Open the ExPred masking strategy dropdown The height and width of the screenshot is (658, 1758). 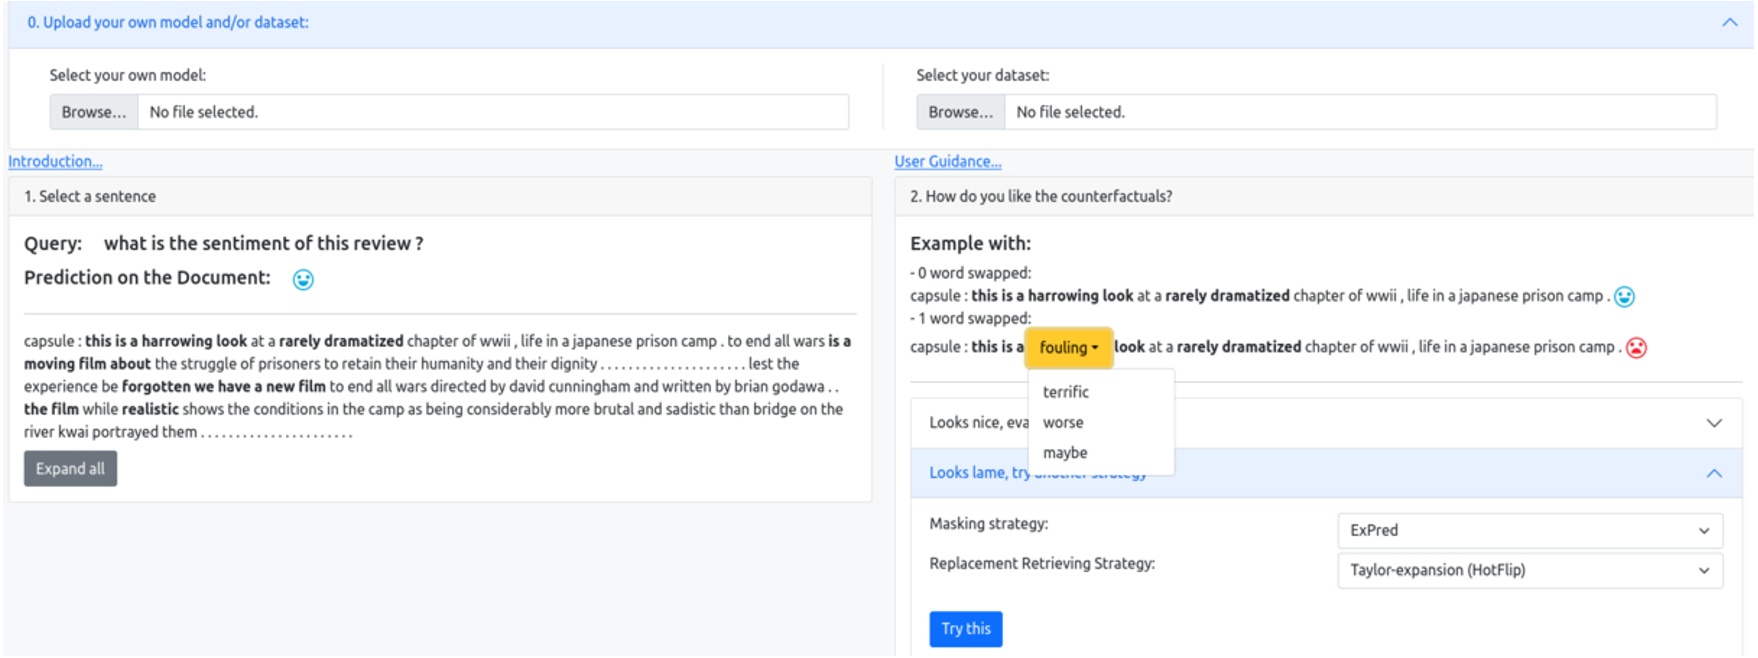pos(1529,531)
